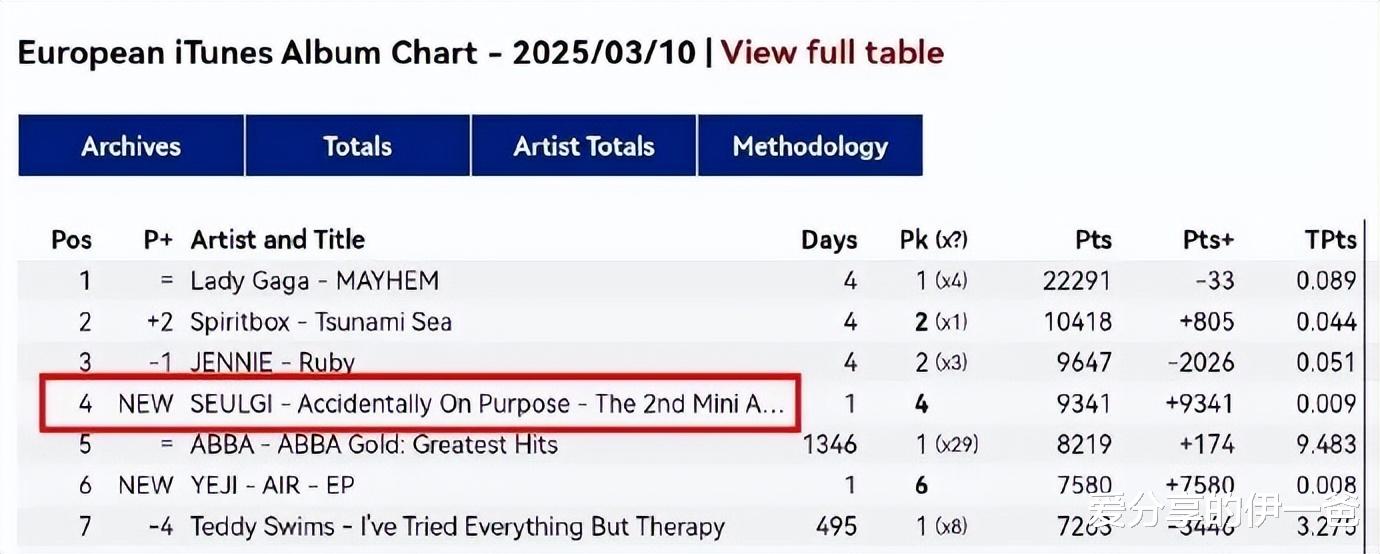Open the Artist Totals tab
The image size is (1380, 554).
click(x=584, y=146)
